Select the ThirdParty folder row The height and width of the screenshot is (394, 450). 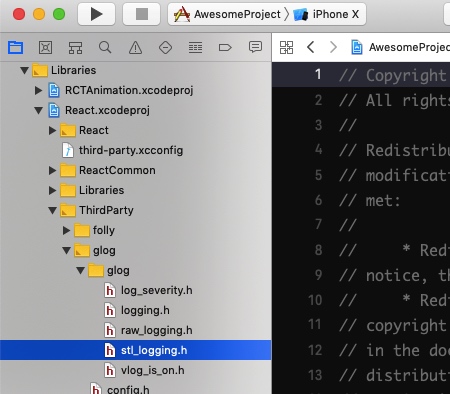(135, 210)
